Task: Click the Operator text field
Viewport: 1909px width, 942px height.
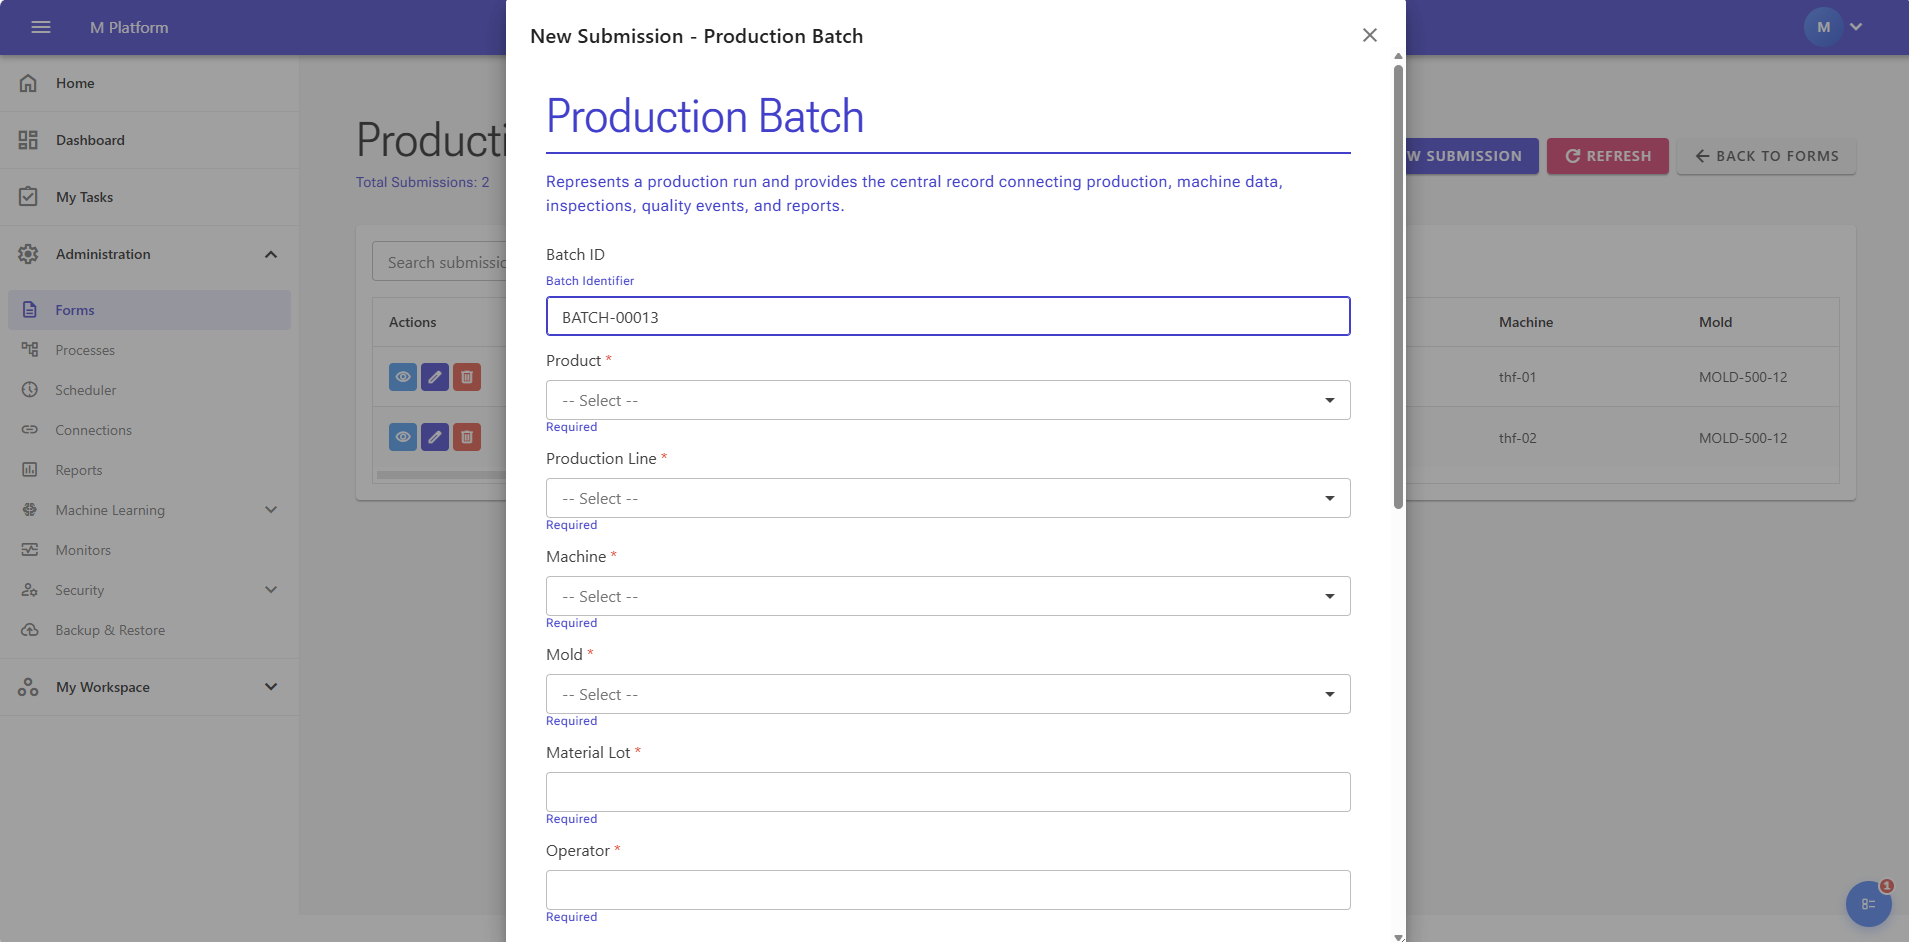Action: [x=948, y=890]
